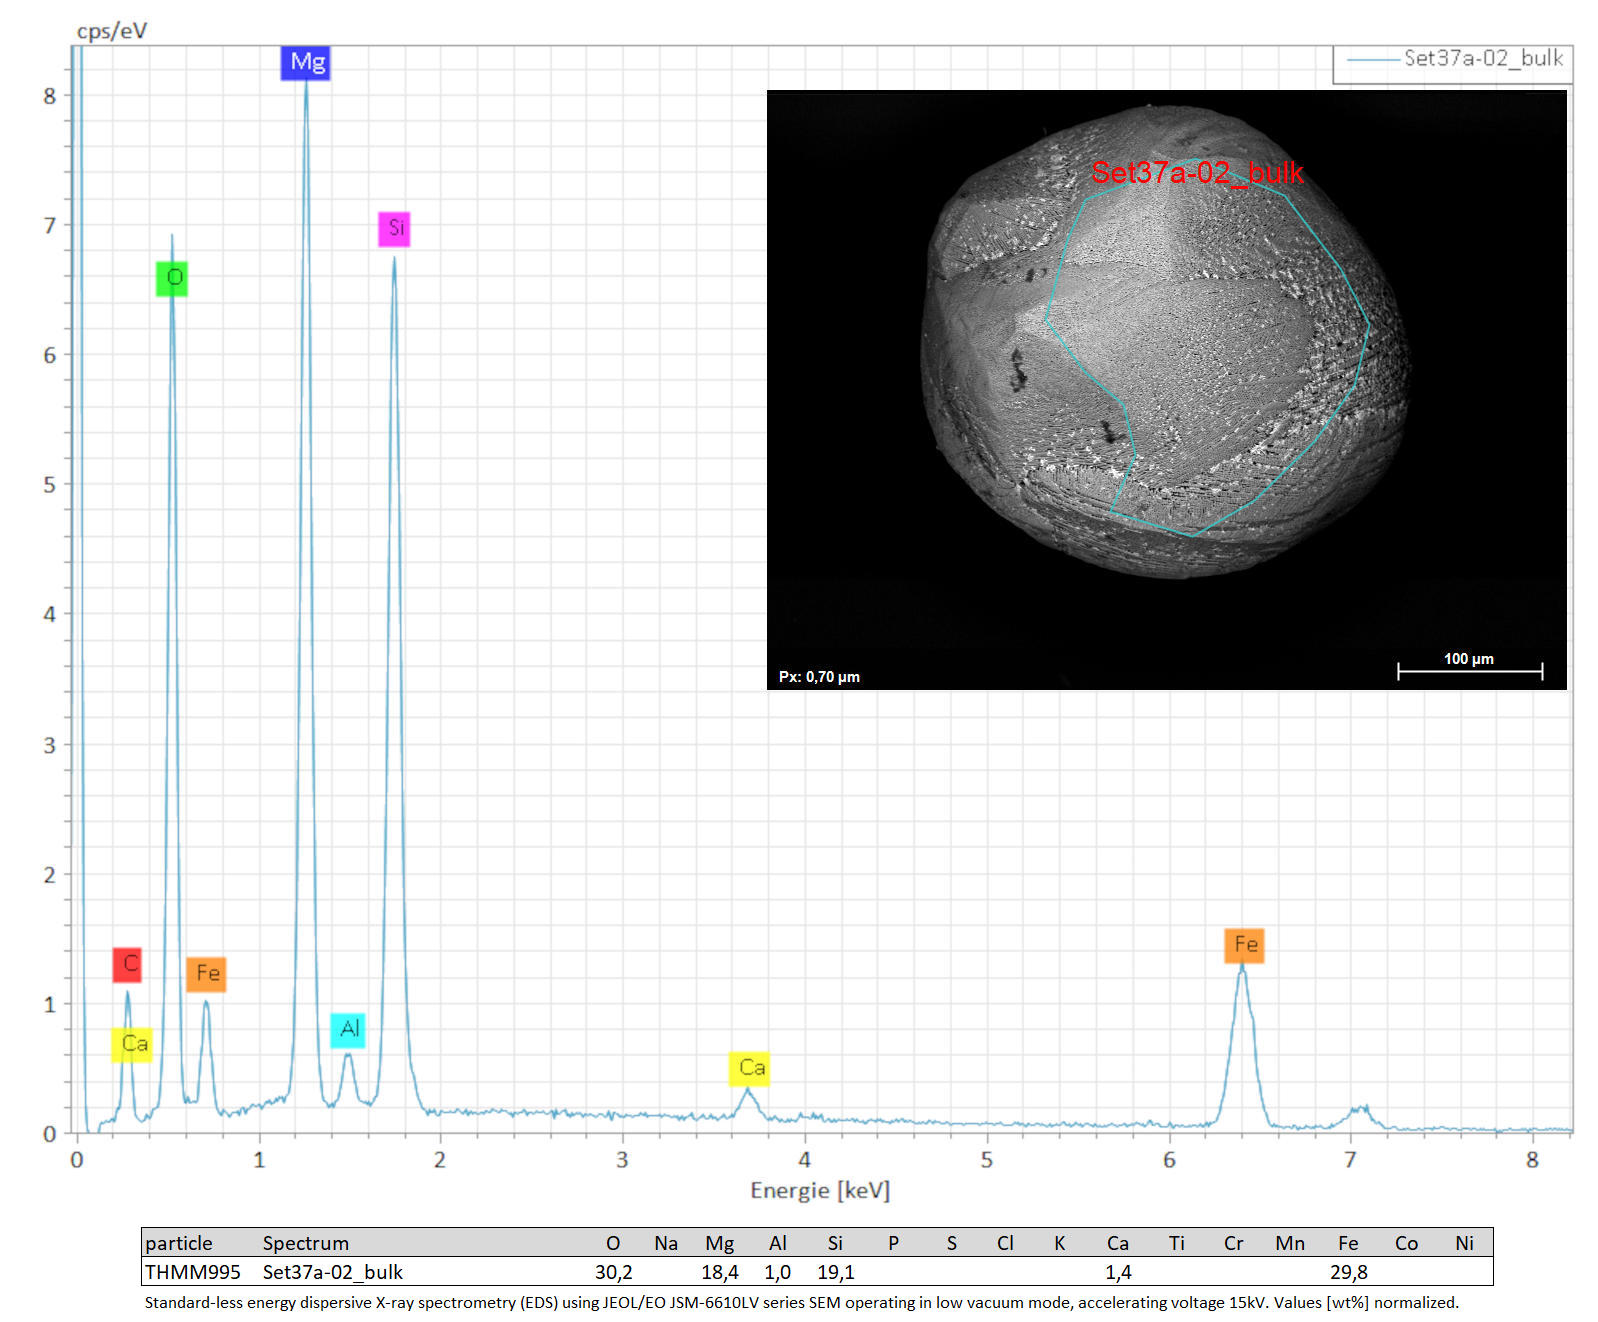
Task: Open the SEM particle image
Action: coord(1166,390)
